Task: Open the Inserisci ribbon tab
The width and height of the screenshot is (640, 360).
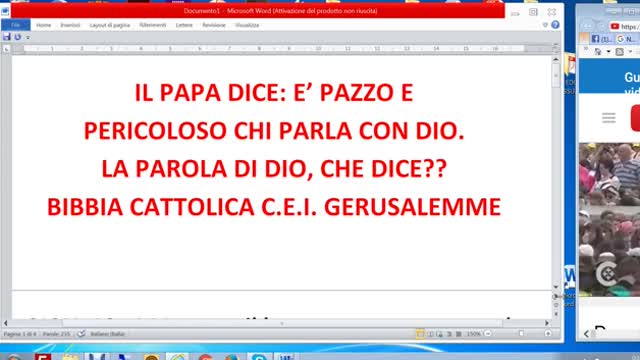Action: click(x=70, y=25)
